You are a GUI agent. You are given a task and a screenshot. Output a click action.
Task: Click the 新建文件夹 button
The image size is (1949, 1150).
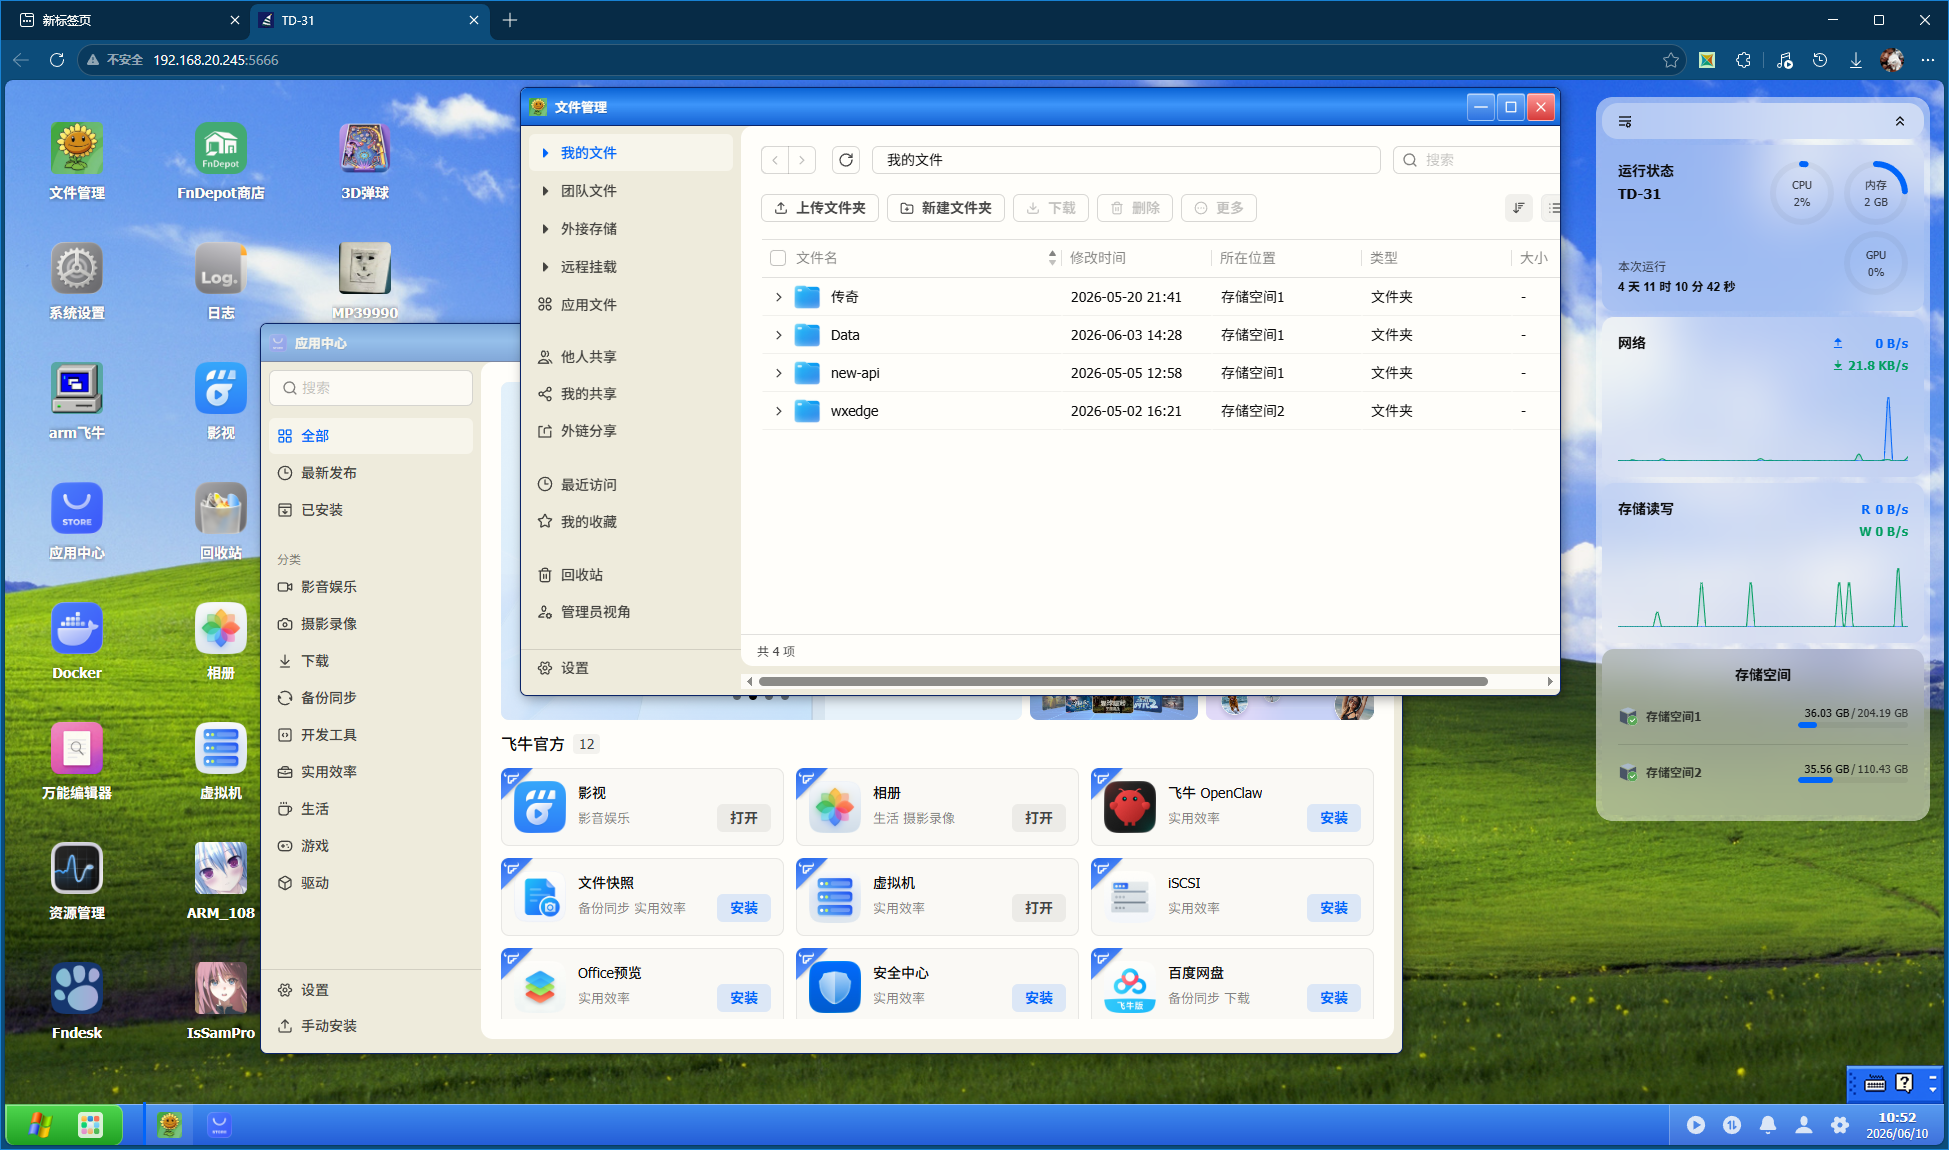[946, 208]
